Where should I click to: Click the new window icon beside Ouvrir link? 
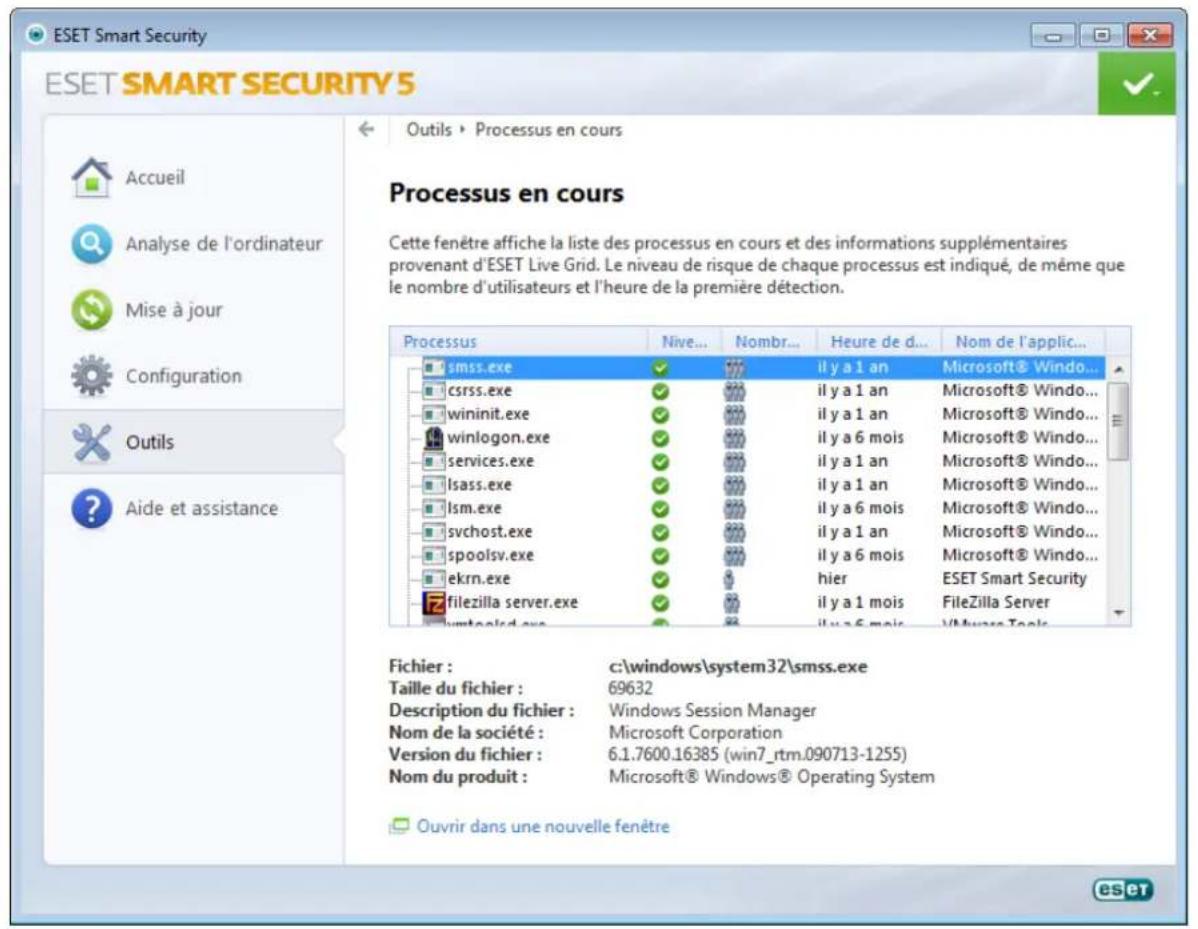[x=399, y=826]
